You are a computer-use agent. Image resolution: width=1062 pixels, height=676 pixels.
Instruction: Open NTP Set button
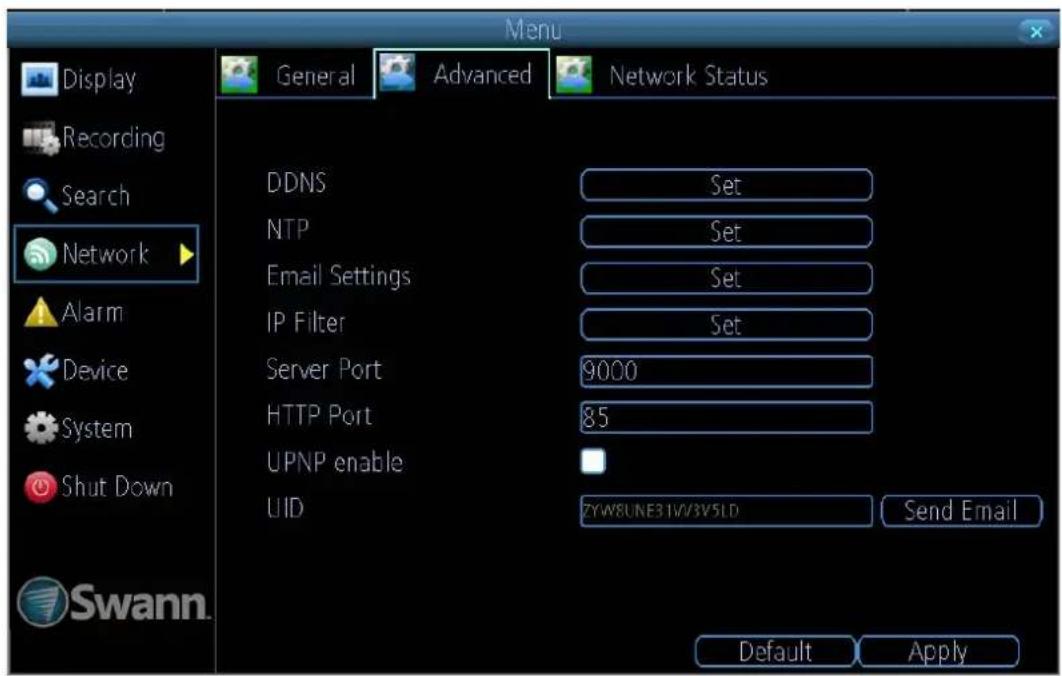click(x=726, y=232)
